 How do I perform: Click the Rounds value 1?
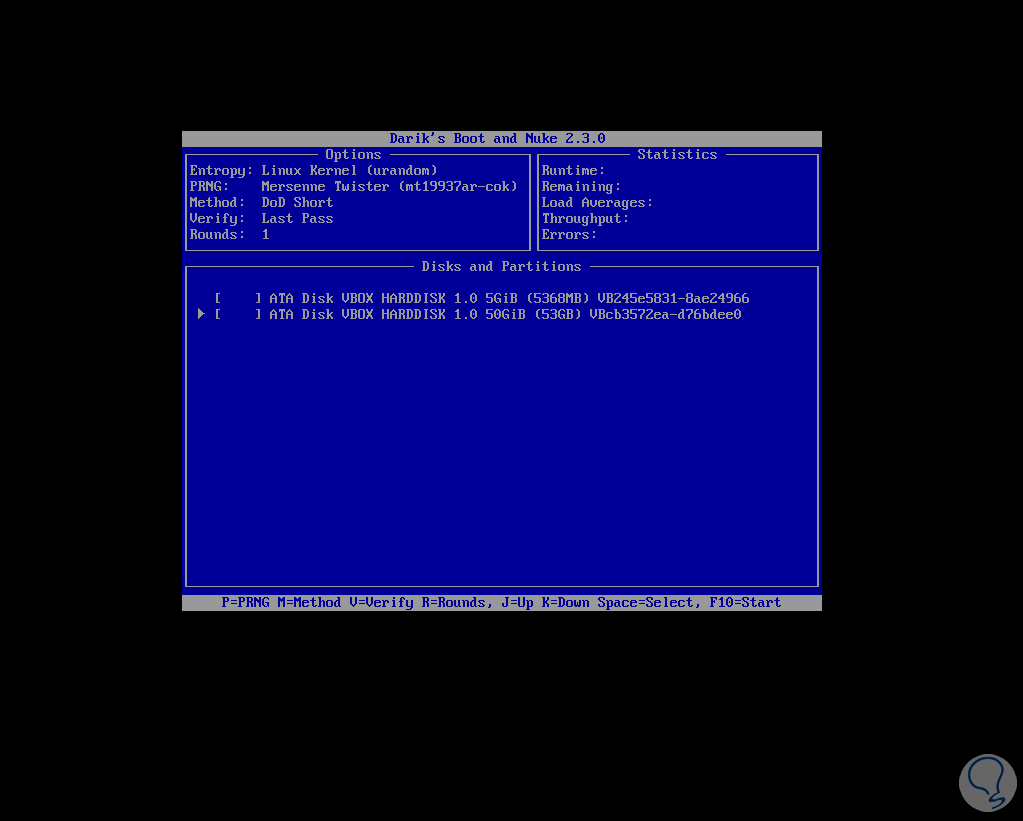266,234
